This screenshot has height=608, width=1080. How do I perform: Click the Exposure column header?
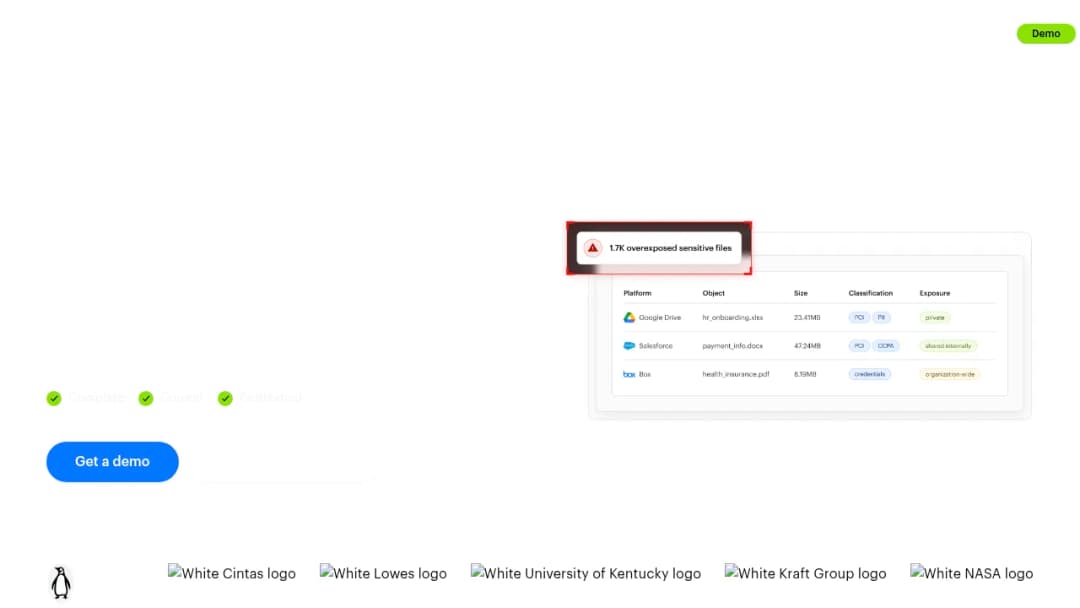coord(935,293)
